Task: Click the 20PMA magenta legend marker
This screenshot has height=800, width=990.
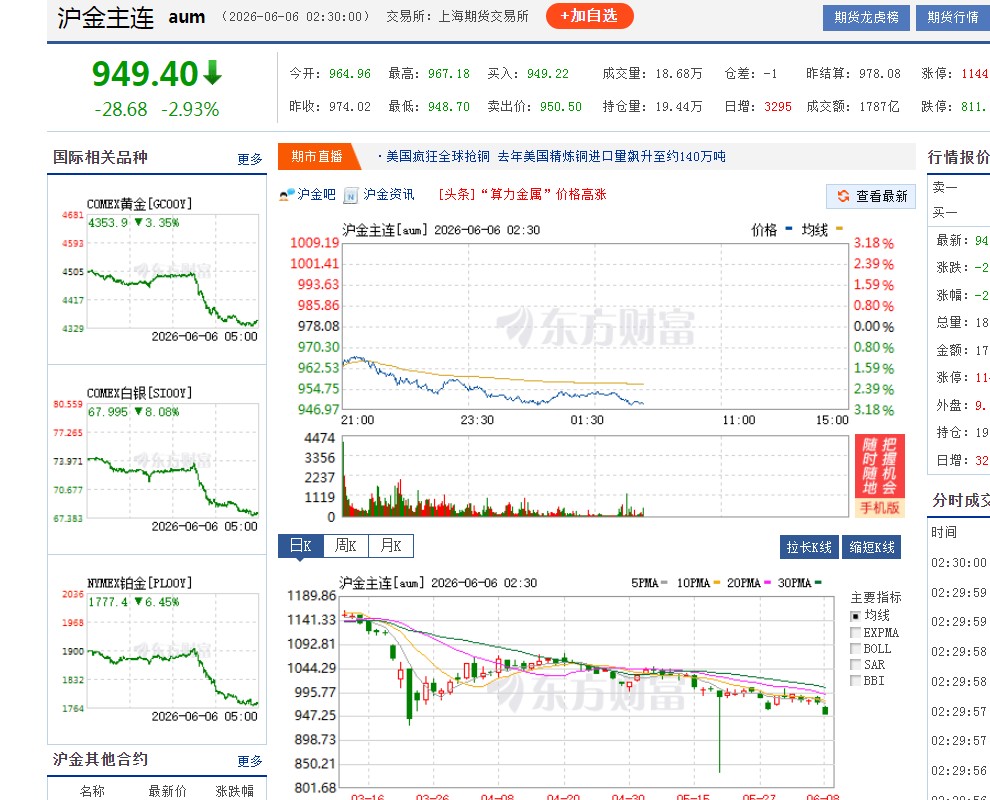Action: pyautogui.click(x=767, y=583)
